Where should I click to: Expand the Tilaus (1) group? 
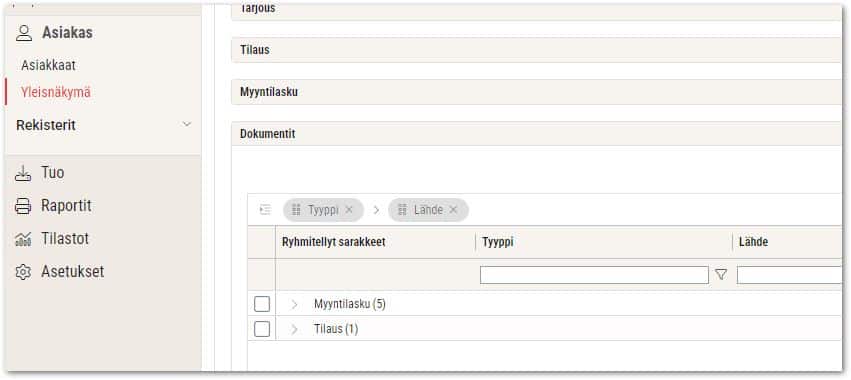point(294,330)
